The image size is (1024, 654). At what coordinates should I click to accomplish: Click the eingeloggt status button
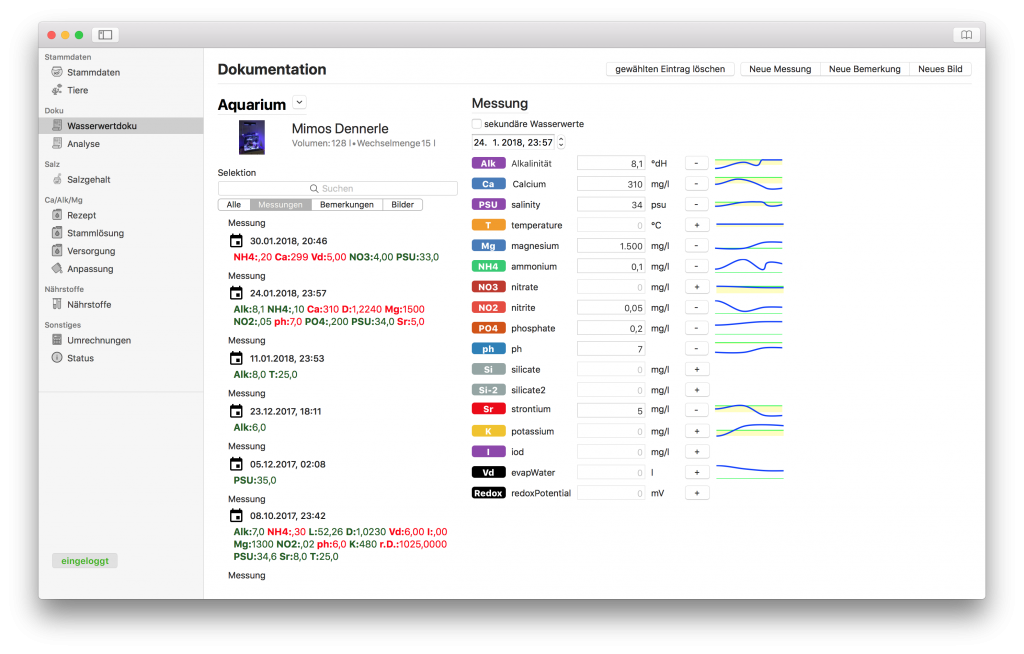85,561
